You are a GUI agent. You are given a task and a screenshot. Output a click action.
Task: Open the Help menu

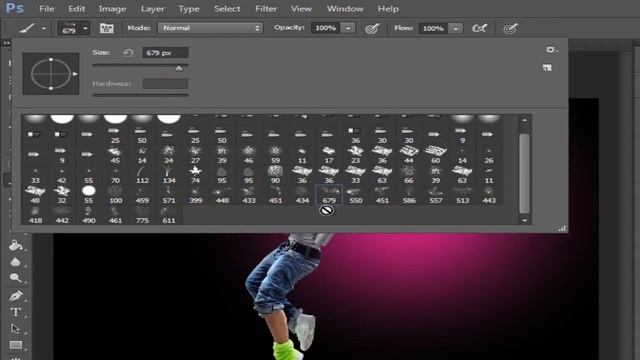[x=388, y=9]
